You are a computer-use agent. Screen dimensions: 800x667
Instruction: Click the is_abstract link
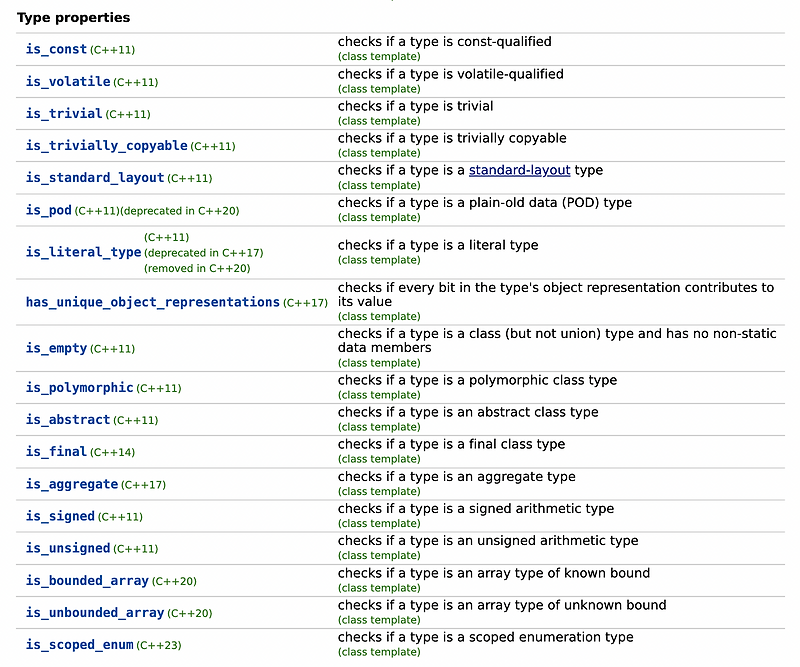pos(67,419)
